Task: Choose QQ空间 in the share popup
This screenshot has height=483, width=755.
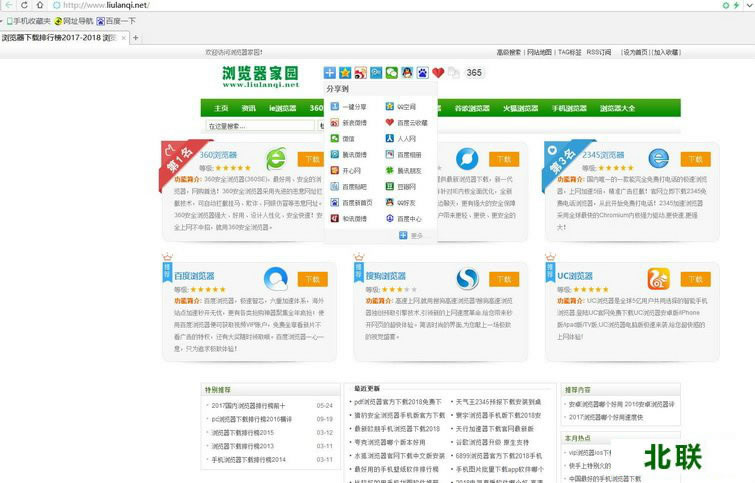Action: (401, 106)
